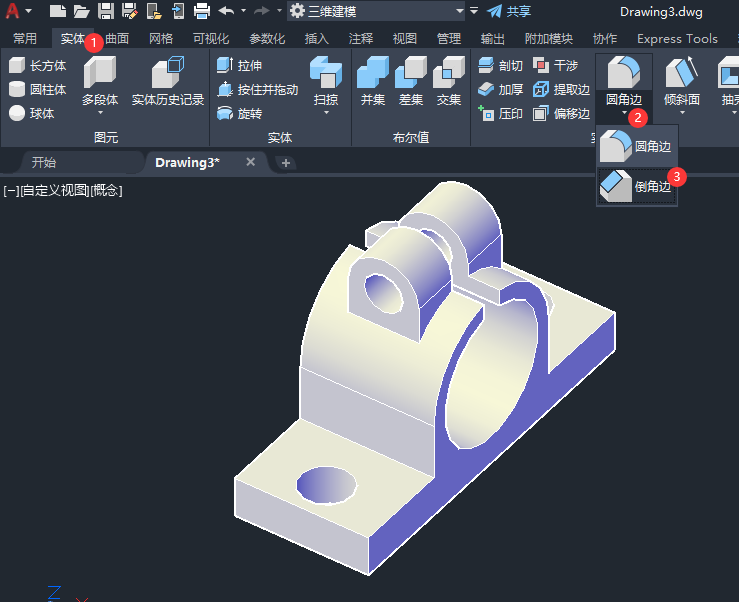Switch to the Express Tools ribbon tab
739x602 pixels.
677,39
